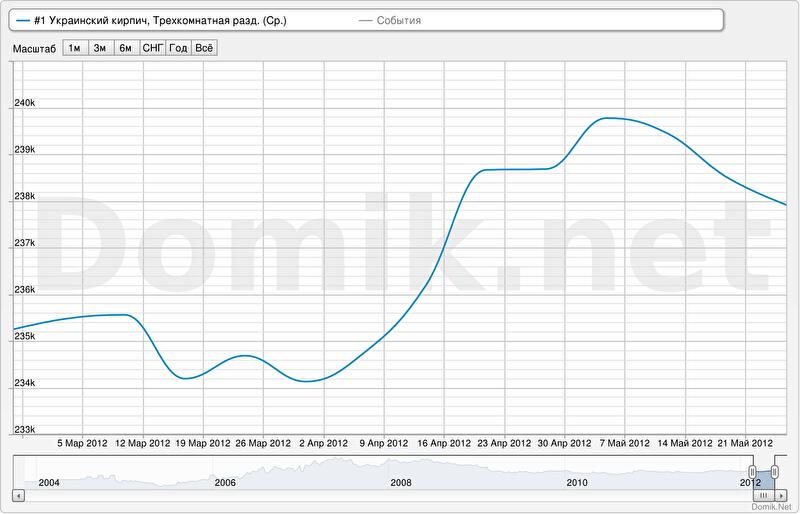Viewport: 800px width, 514px height.
Task: Click the right navigator range handle
Action: pos(774,471)
